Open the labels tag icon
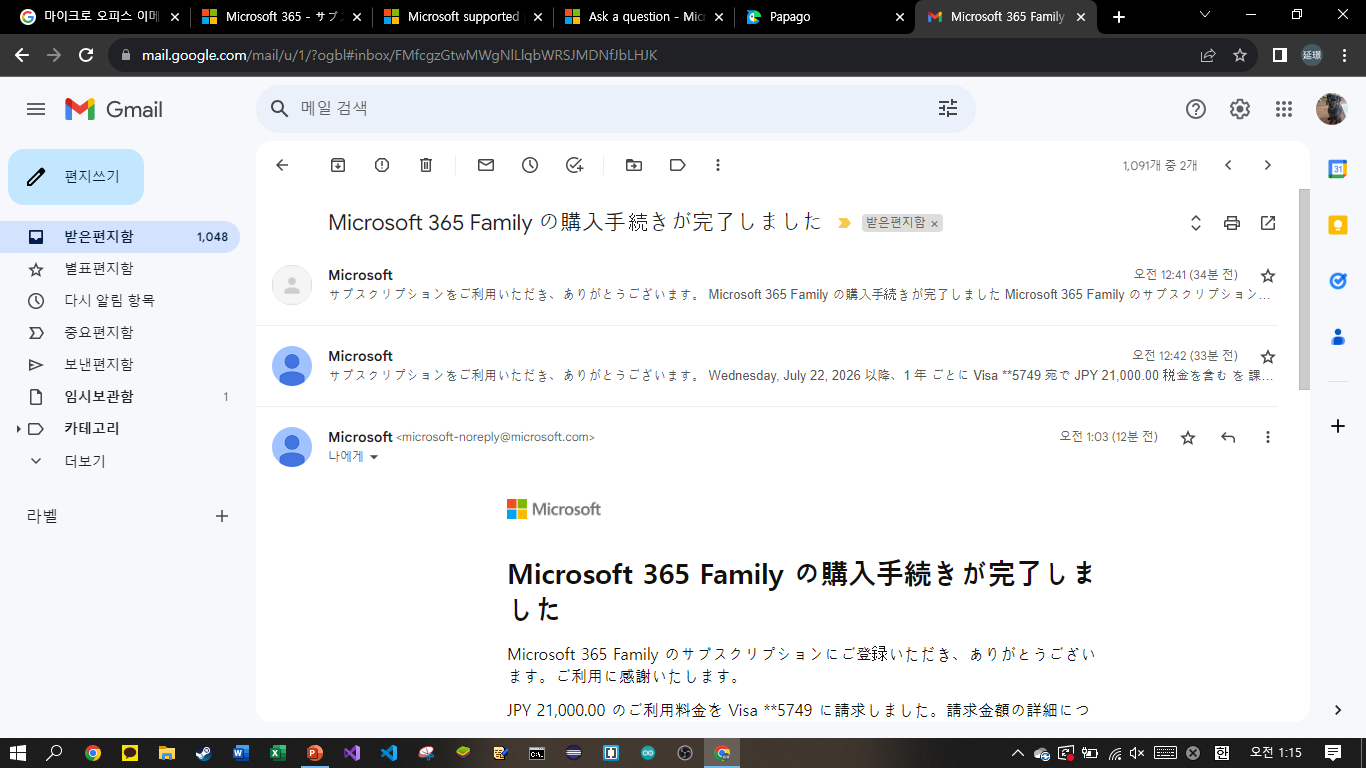 (x=678, y=165)
